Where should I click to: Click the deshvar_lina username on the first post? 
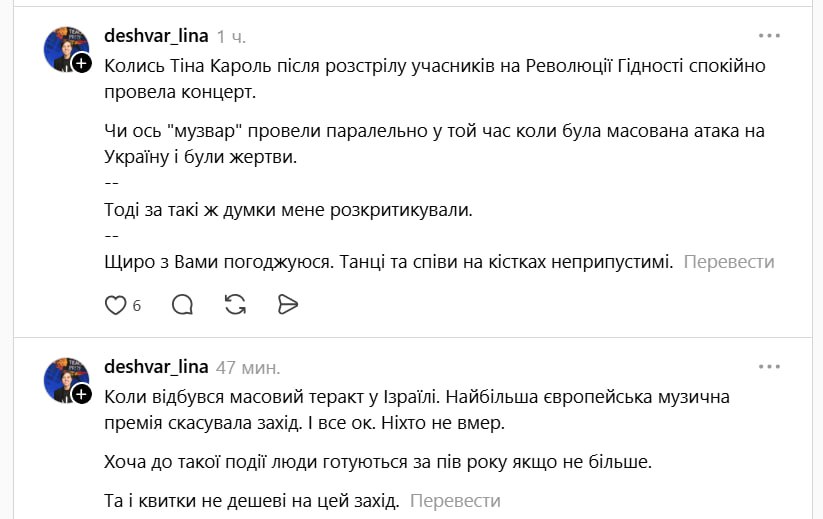pyautogui.click(x=156, y=36)
